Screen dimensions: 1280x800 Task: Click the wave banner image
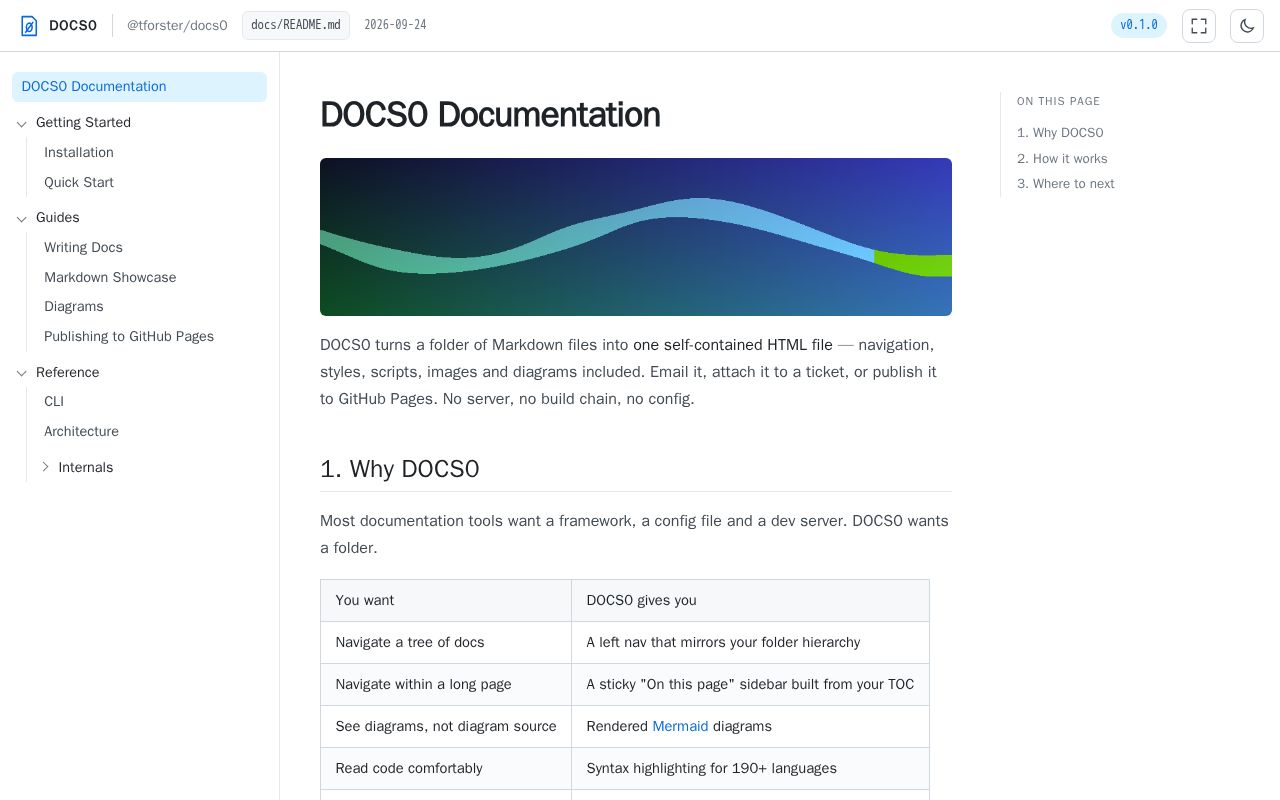click(636, 237)
